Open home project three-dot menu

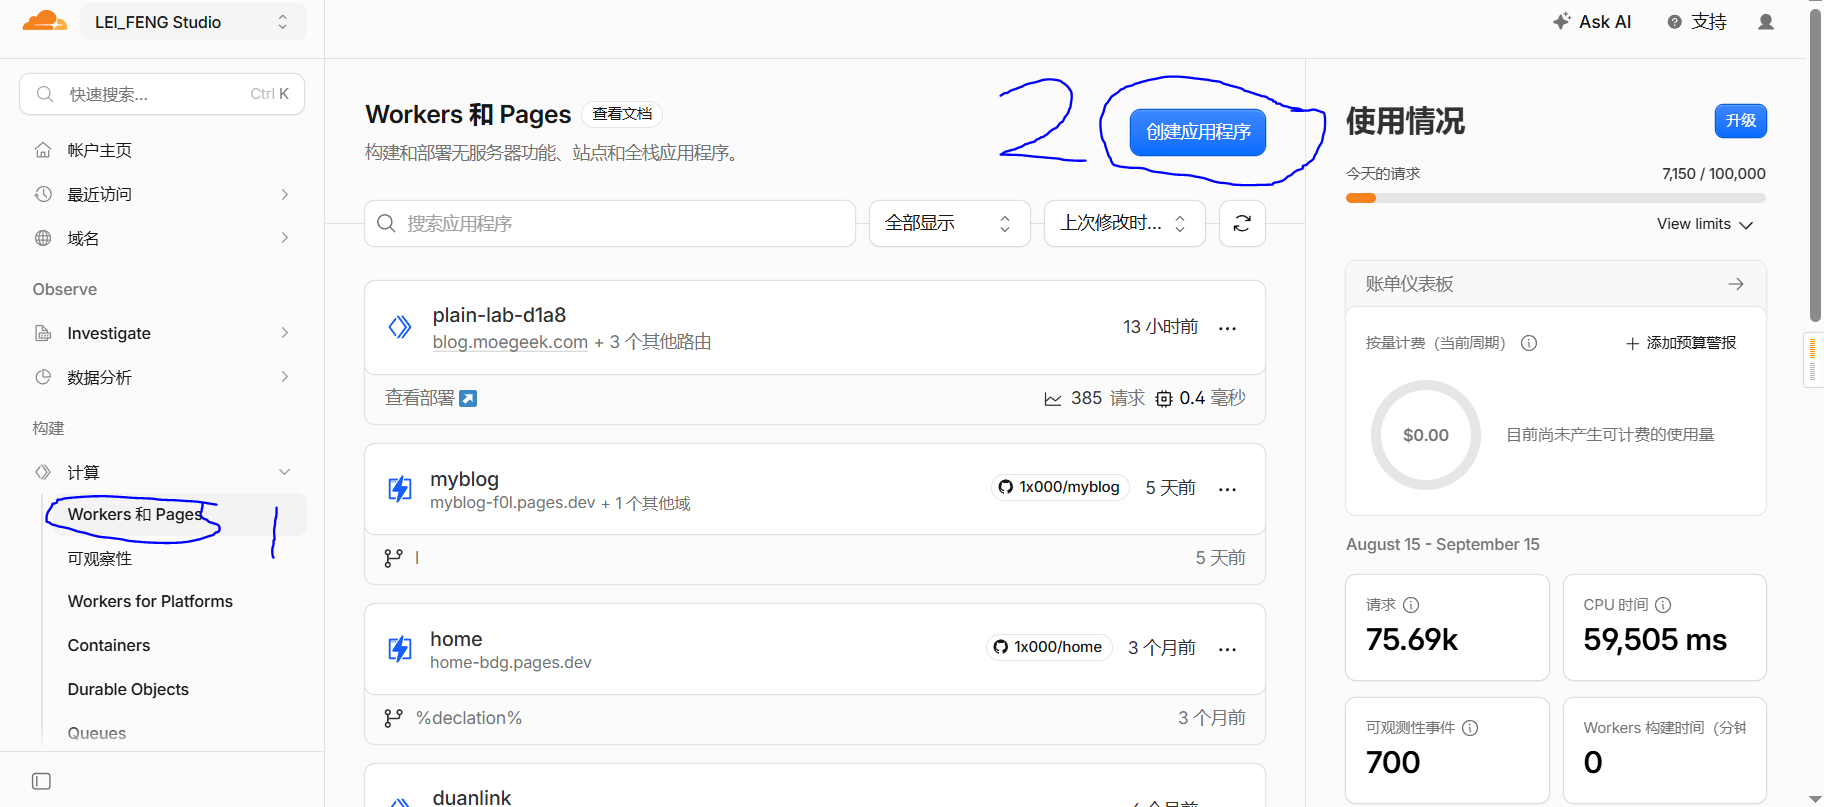click(1227, 649)
